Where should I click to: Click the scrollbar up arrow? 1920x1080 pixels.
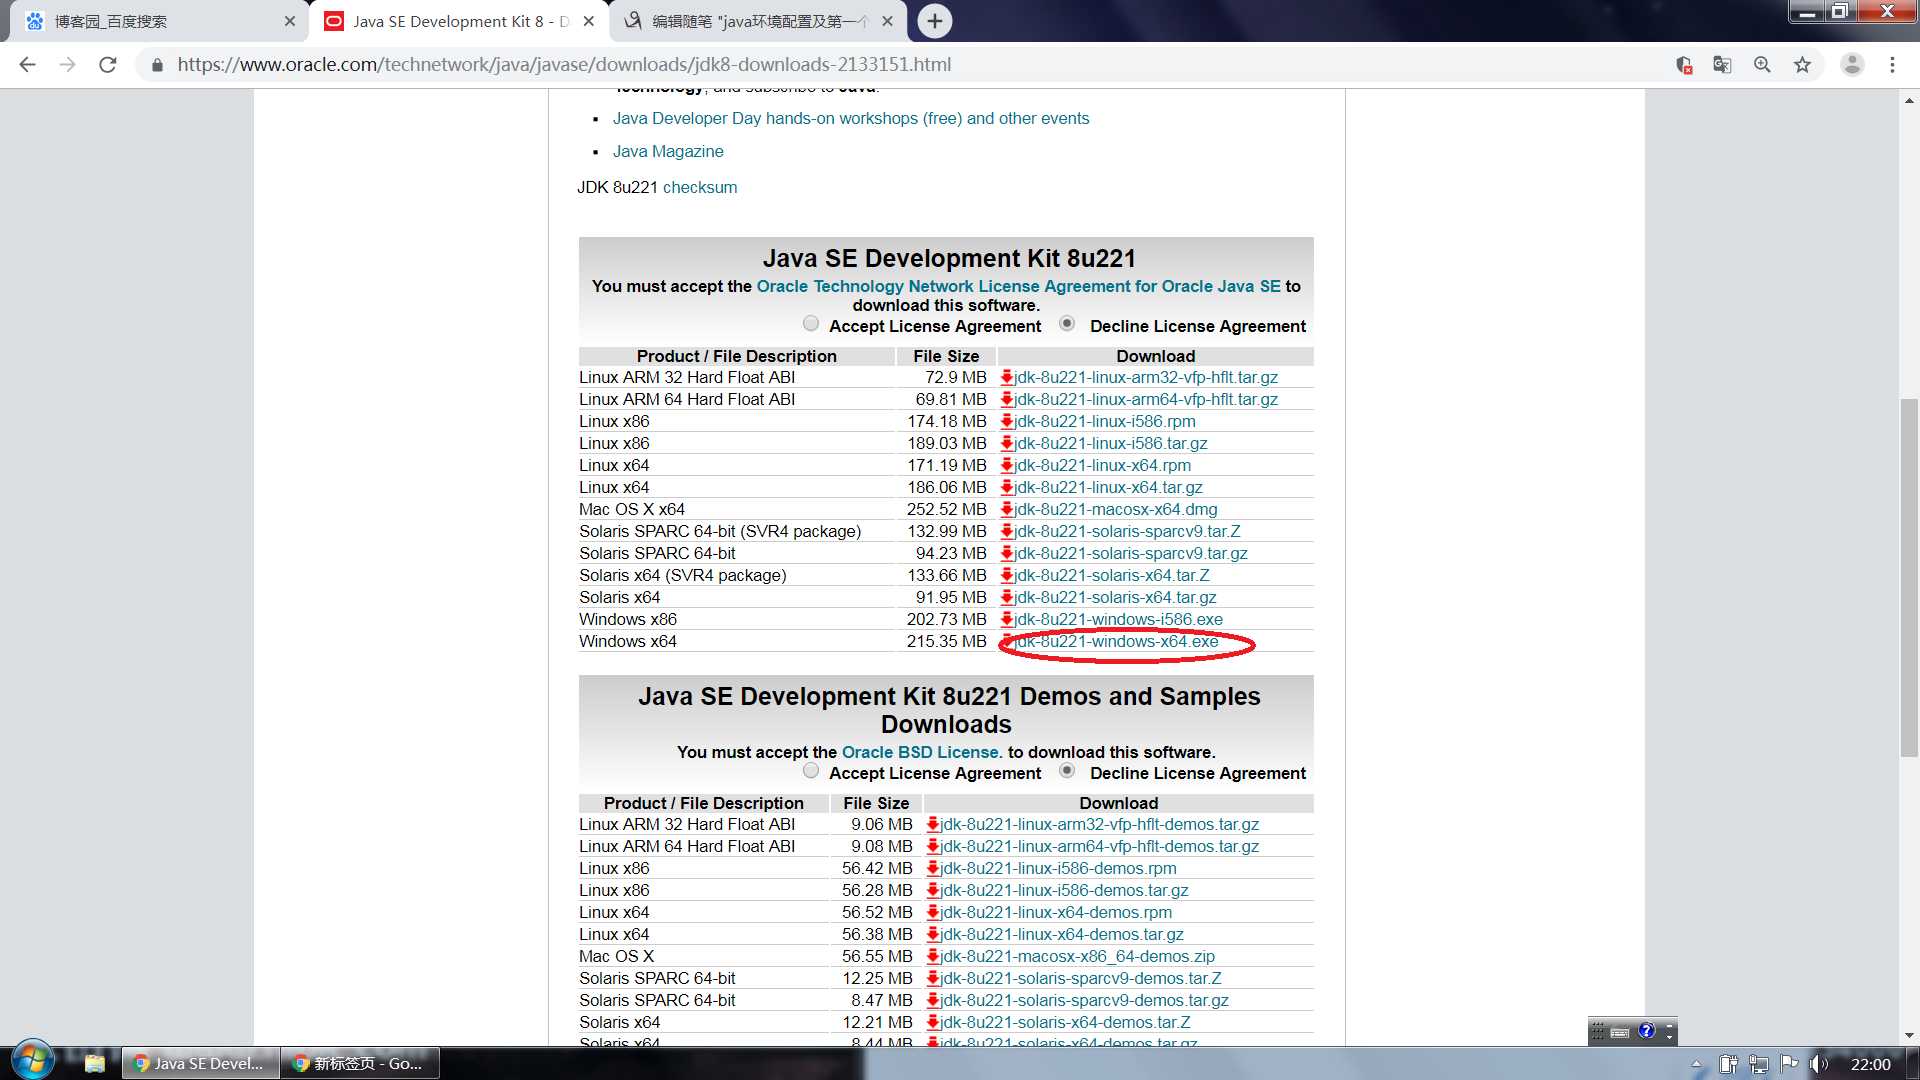[1909, 100]
